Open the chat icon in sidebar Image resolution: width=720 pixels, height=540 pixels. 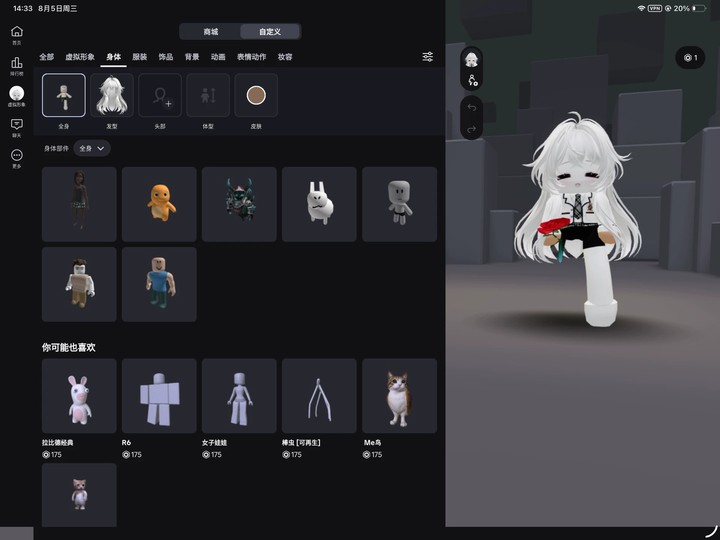(x=17, y=124)
